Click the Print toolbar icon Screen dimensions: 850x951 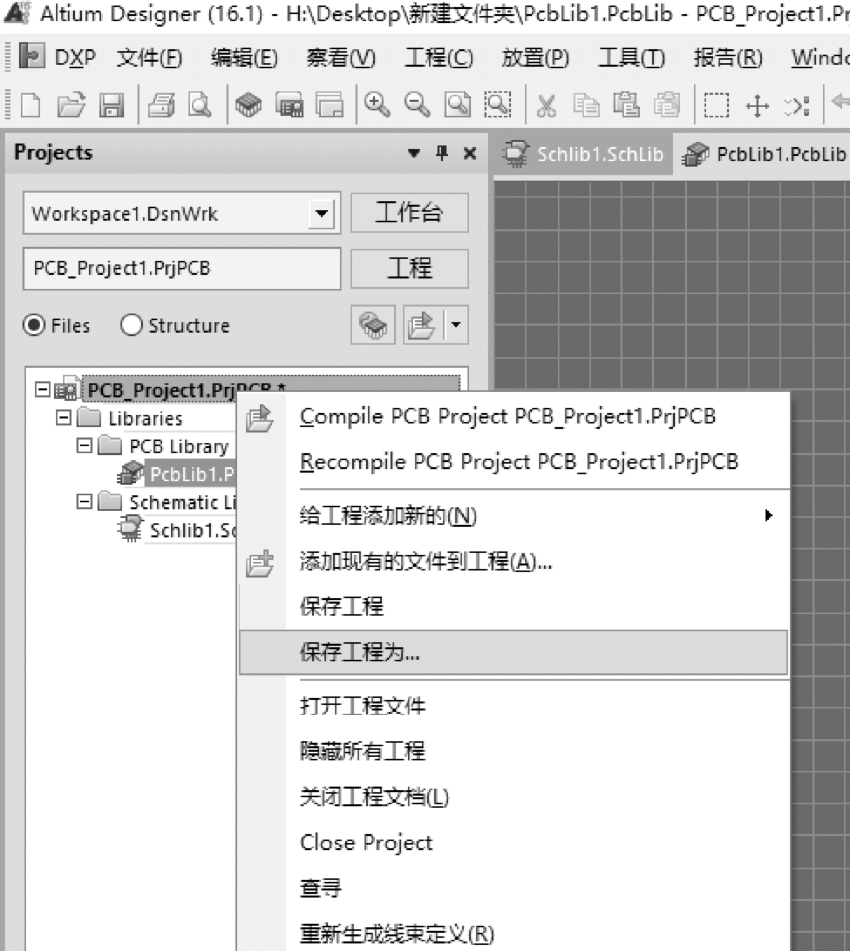tap(162, 106)
